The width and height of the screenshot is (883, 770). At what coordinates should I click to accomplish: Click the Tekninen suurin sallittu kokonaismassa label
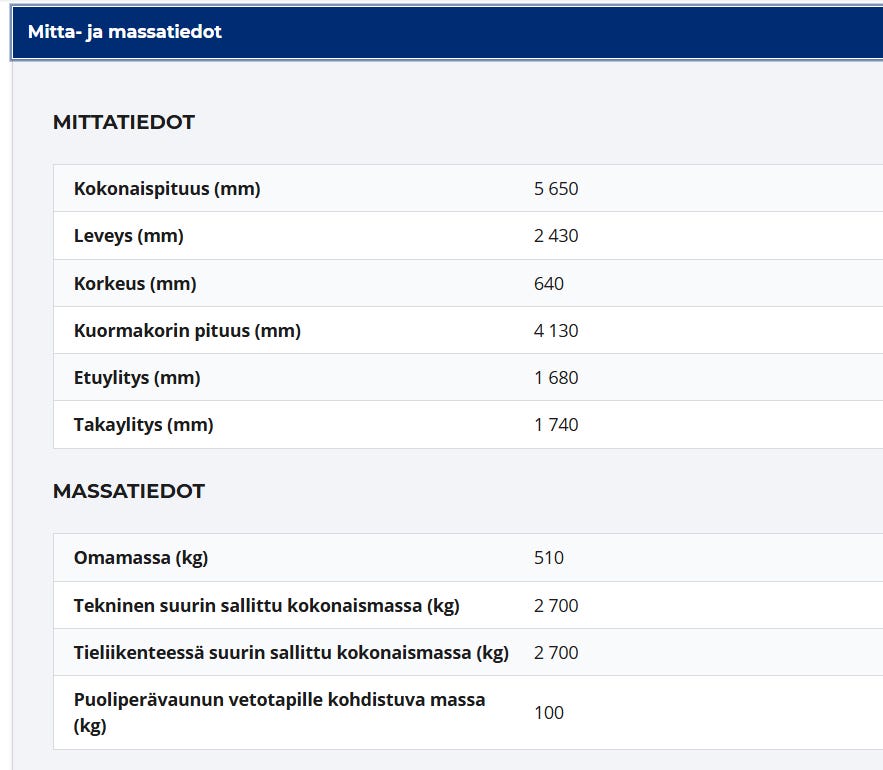pos(267,606)
